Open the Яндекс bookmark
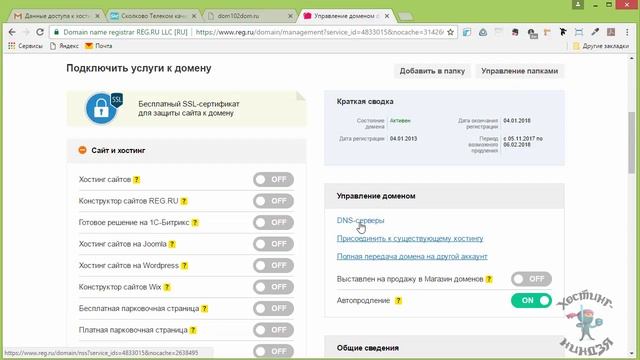 point(64,46)
